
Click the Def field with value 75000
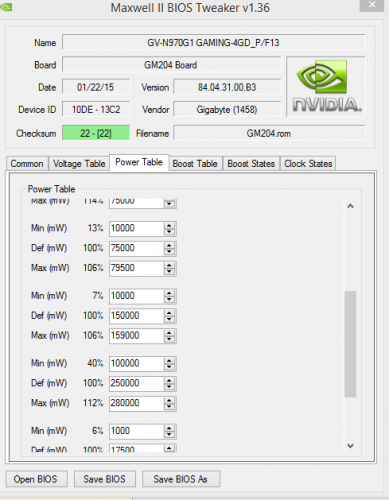(136, 248)
